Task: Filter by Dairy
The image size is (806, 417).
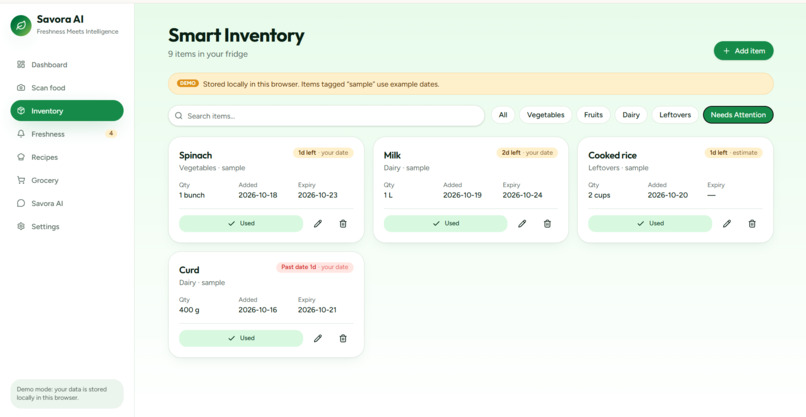Action: (631, 115)
